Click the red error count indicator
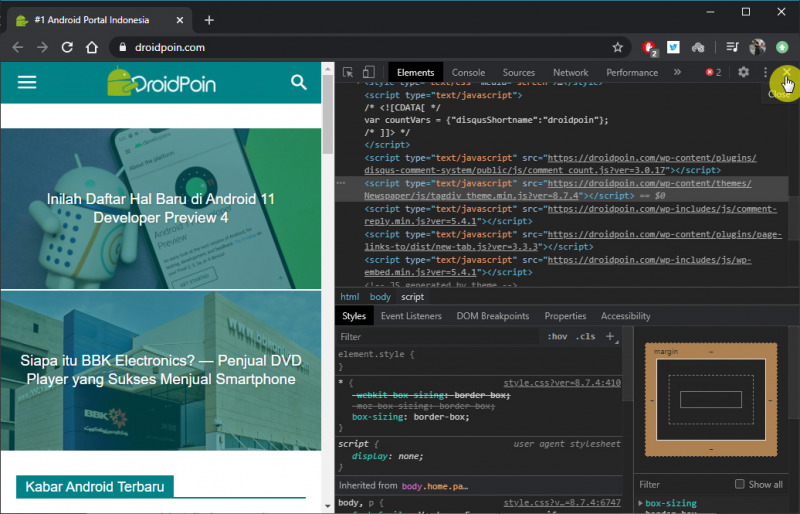This screenshot has height=514, width=800. [713, 72]
